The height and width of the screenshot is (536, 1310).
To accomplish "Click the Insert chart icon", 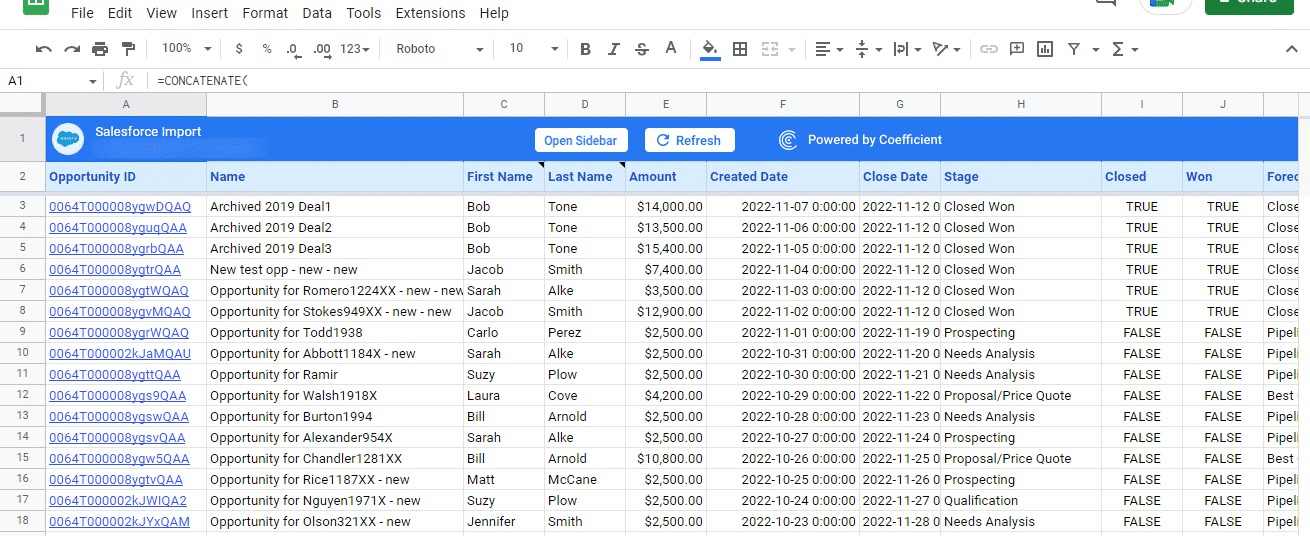I will click(x=1045, y=49).
